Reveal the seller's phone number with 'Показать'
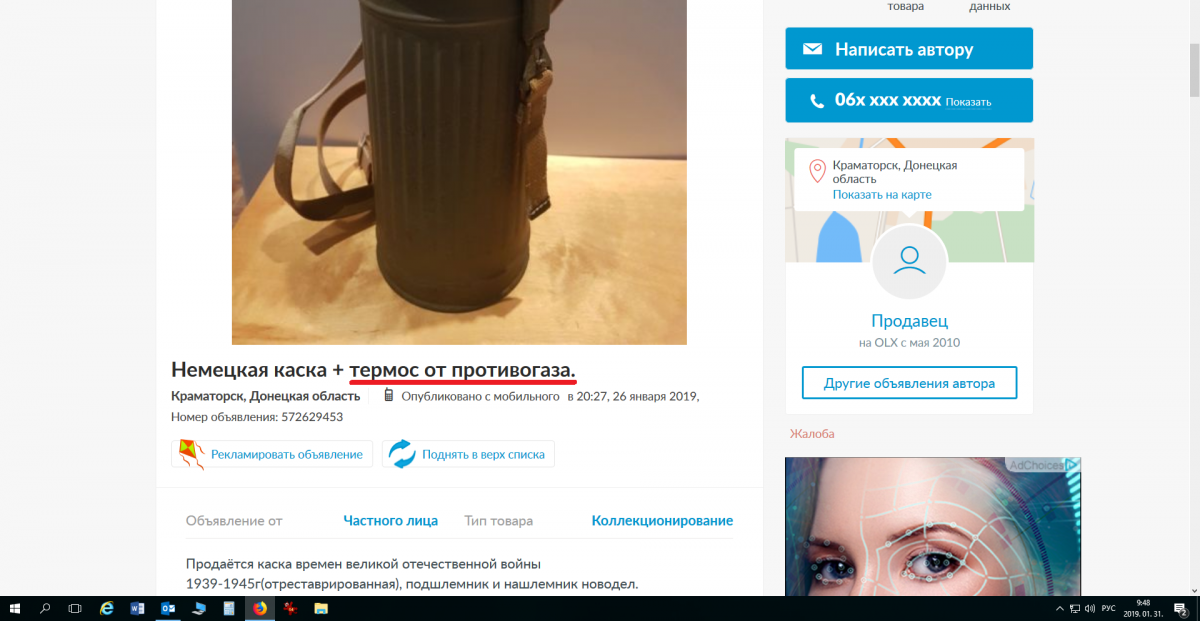1200x621 pixels. point(968,102)
